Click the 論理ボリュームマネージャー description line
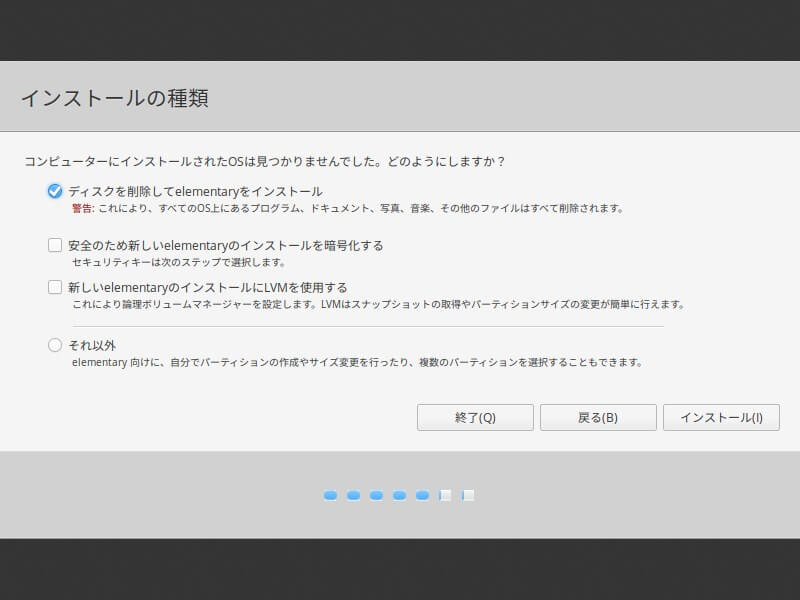Viewport: 800px width, 600px height. [378, 304]
